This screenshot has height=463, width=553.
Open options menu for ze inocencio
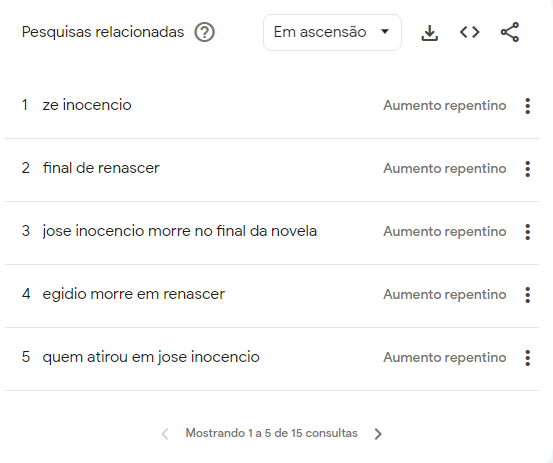click(528, 106)
